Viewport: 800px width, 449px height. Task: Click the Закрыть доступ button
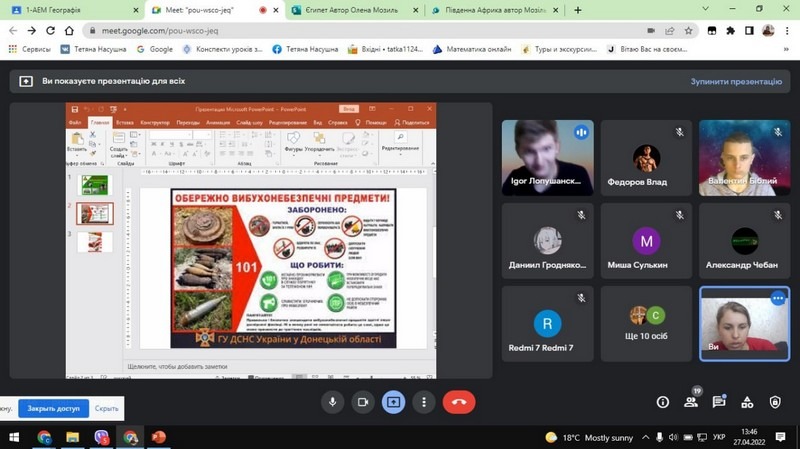[54, 408]
